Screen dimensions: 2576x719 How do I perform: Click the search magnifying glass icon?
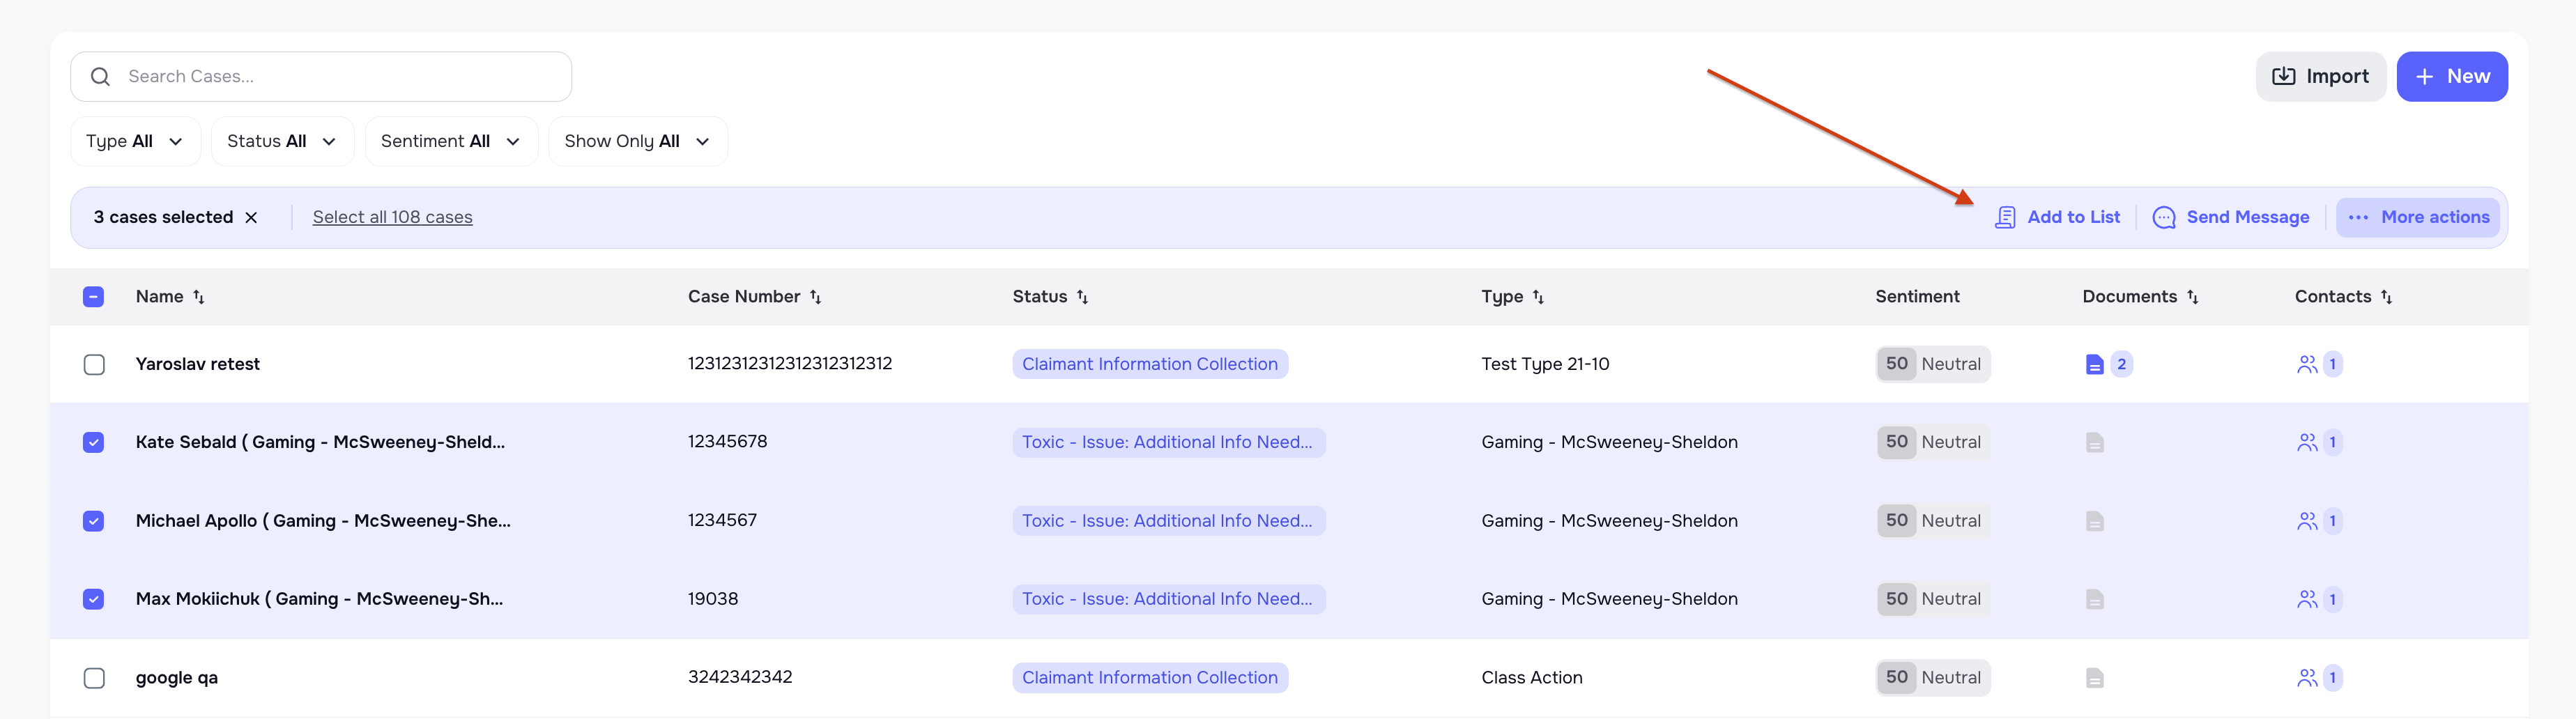coord(100,76)
